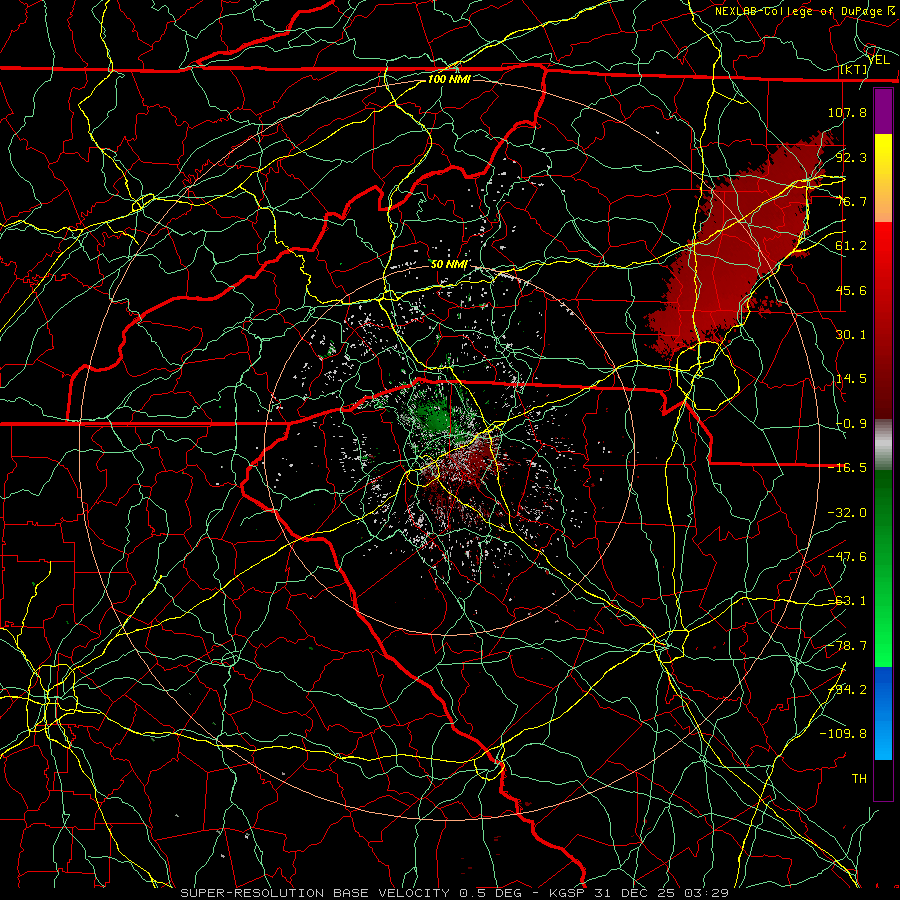900x900 pixels.
Task: Click the -32.0 velocity scale value
Action: [847, 512]
